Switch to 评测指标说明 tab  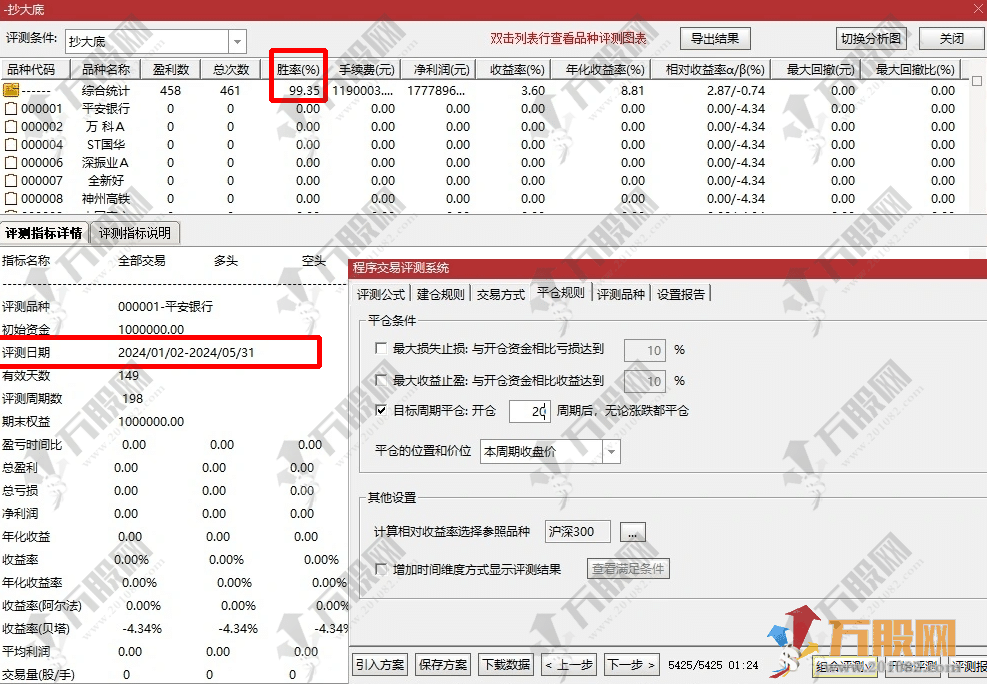[135, 233]
